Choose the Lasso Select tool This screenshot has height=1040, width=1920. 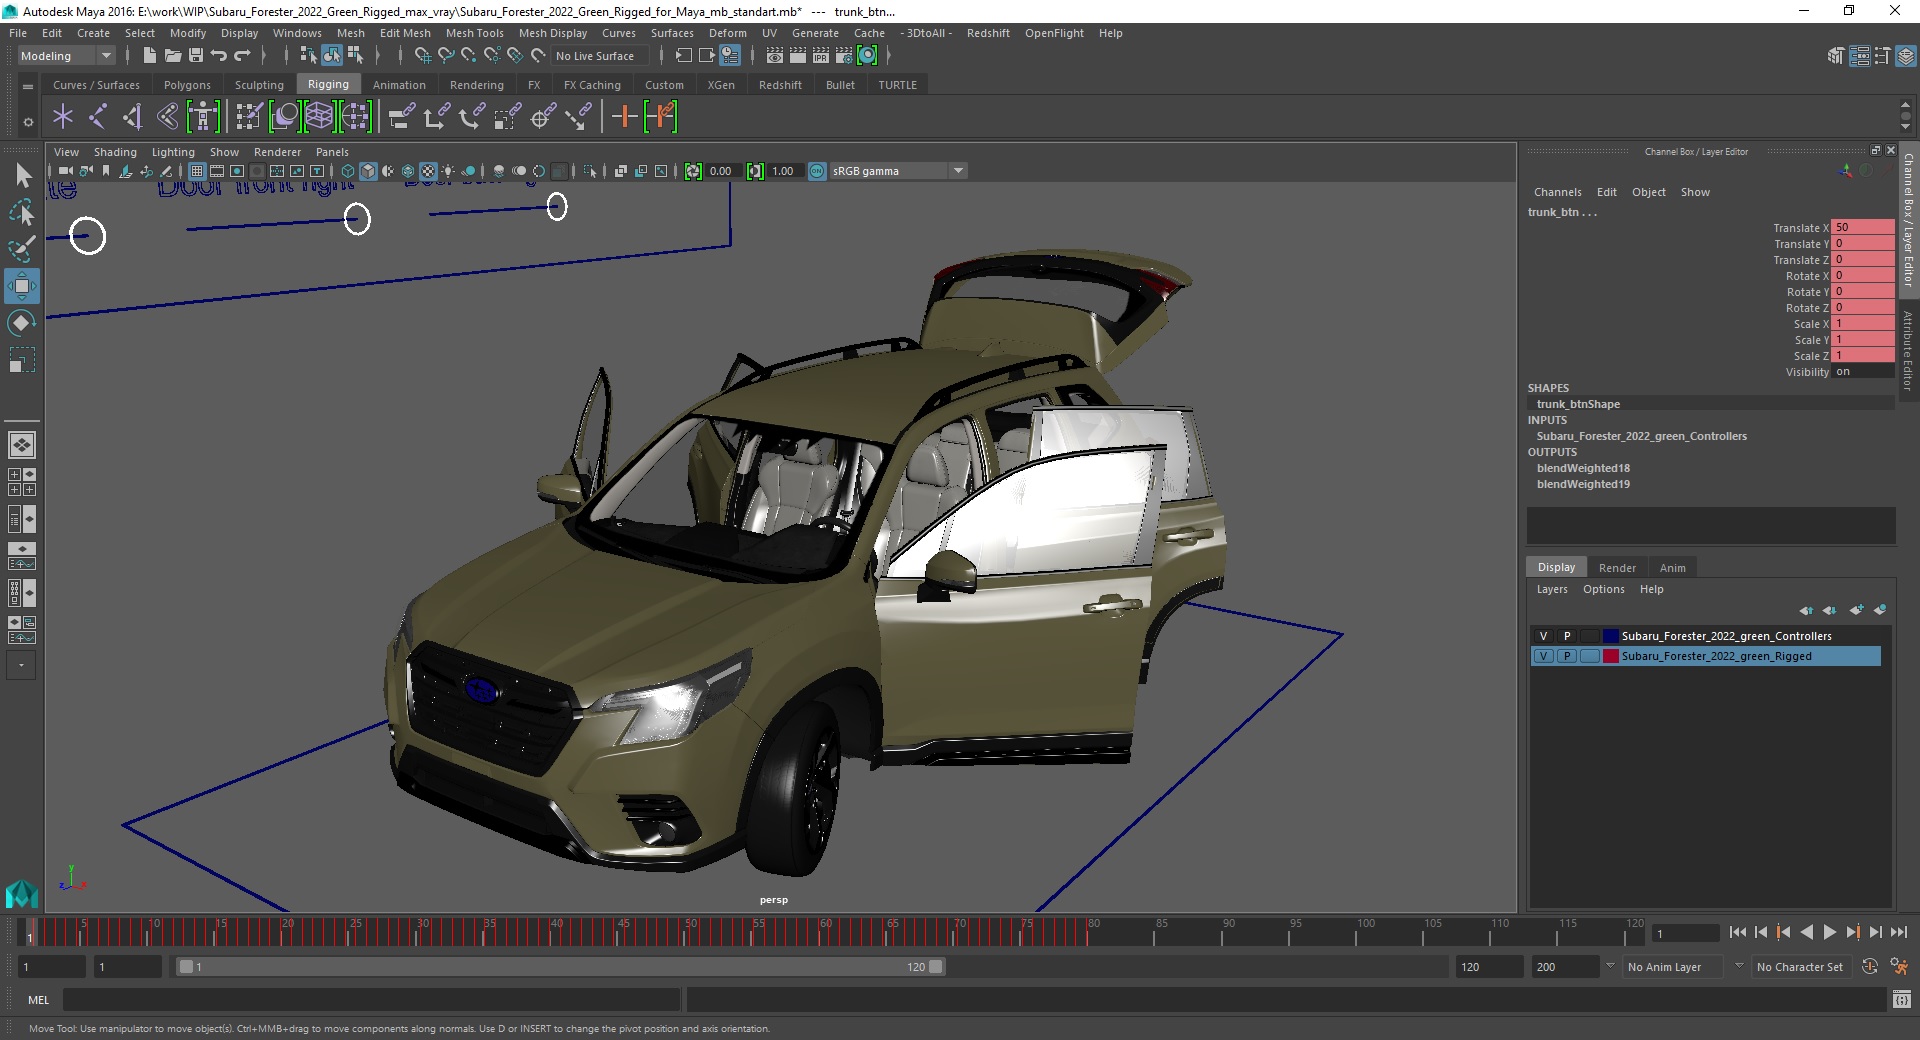pyautogui.click(x=22, y=212)
